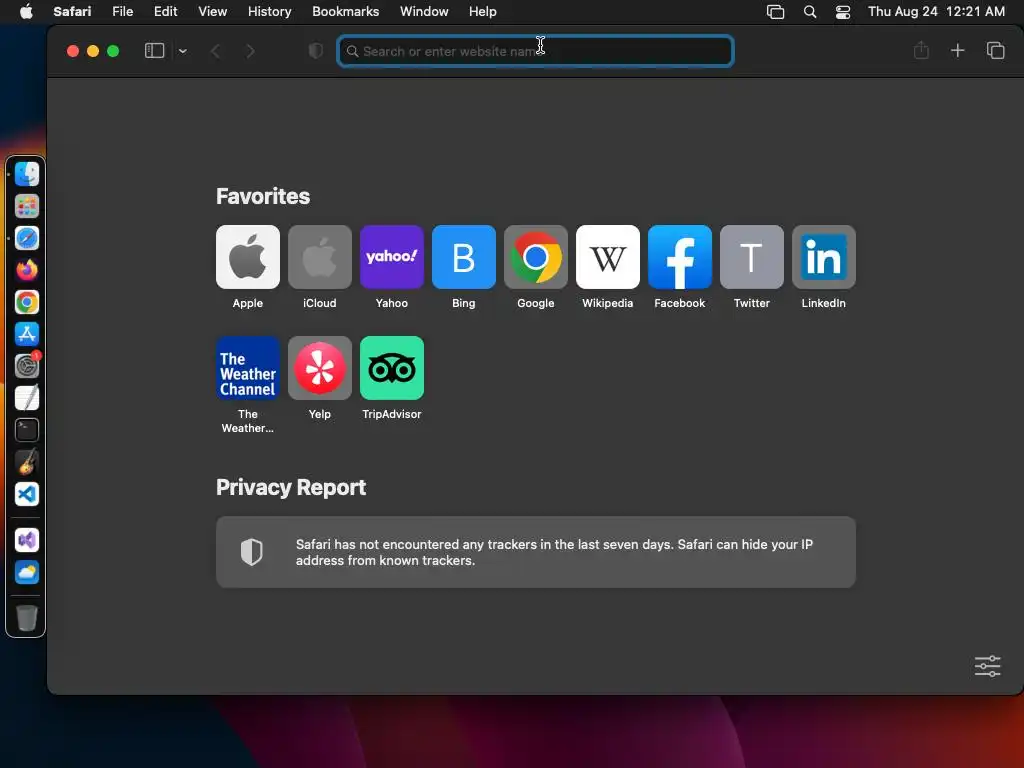Open the Google favorite
Screen dimensions: 1024x768
(x=536, y=257)
